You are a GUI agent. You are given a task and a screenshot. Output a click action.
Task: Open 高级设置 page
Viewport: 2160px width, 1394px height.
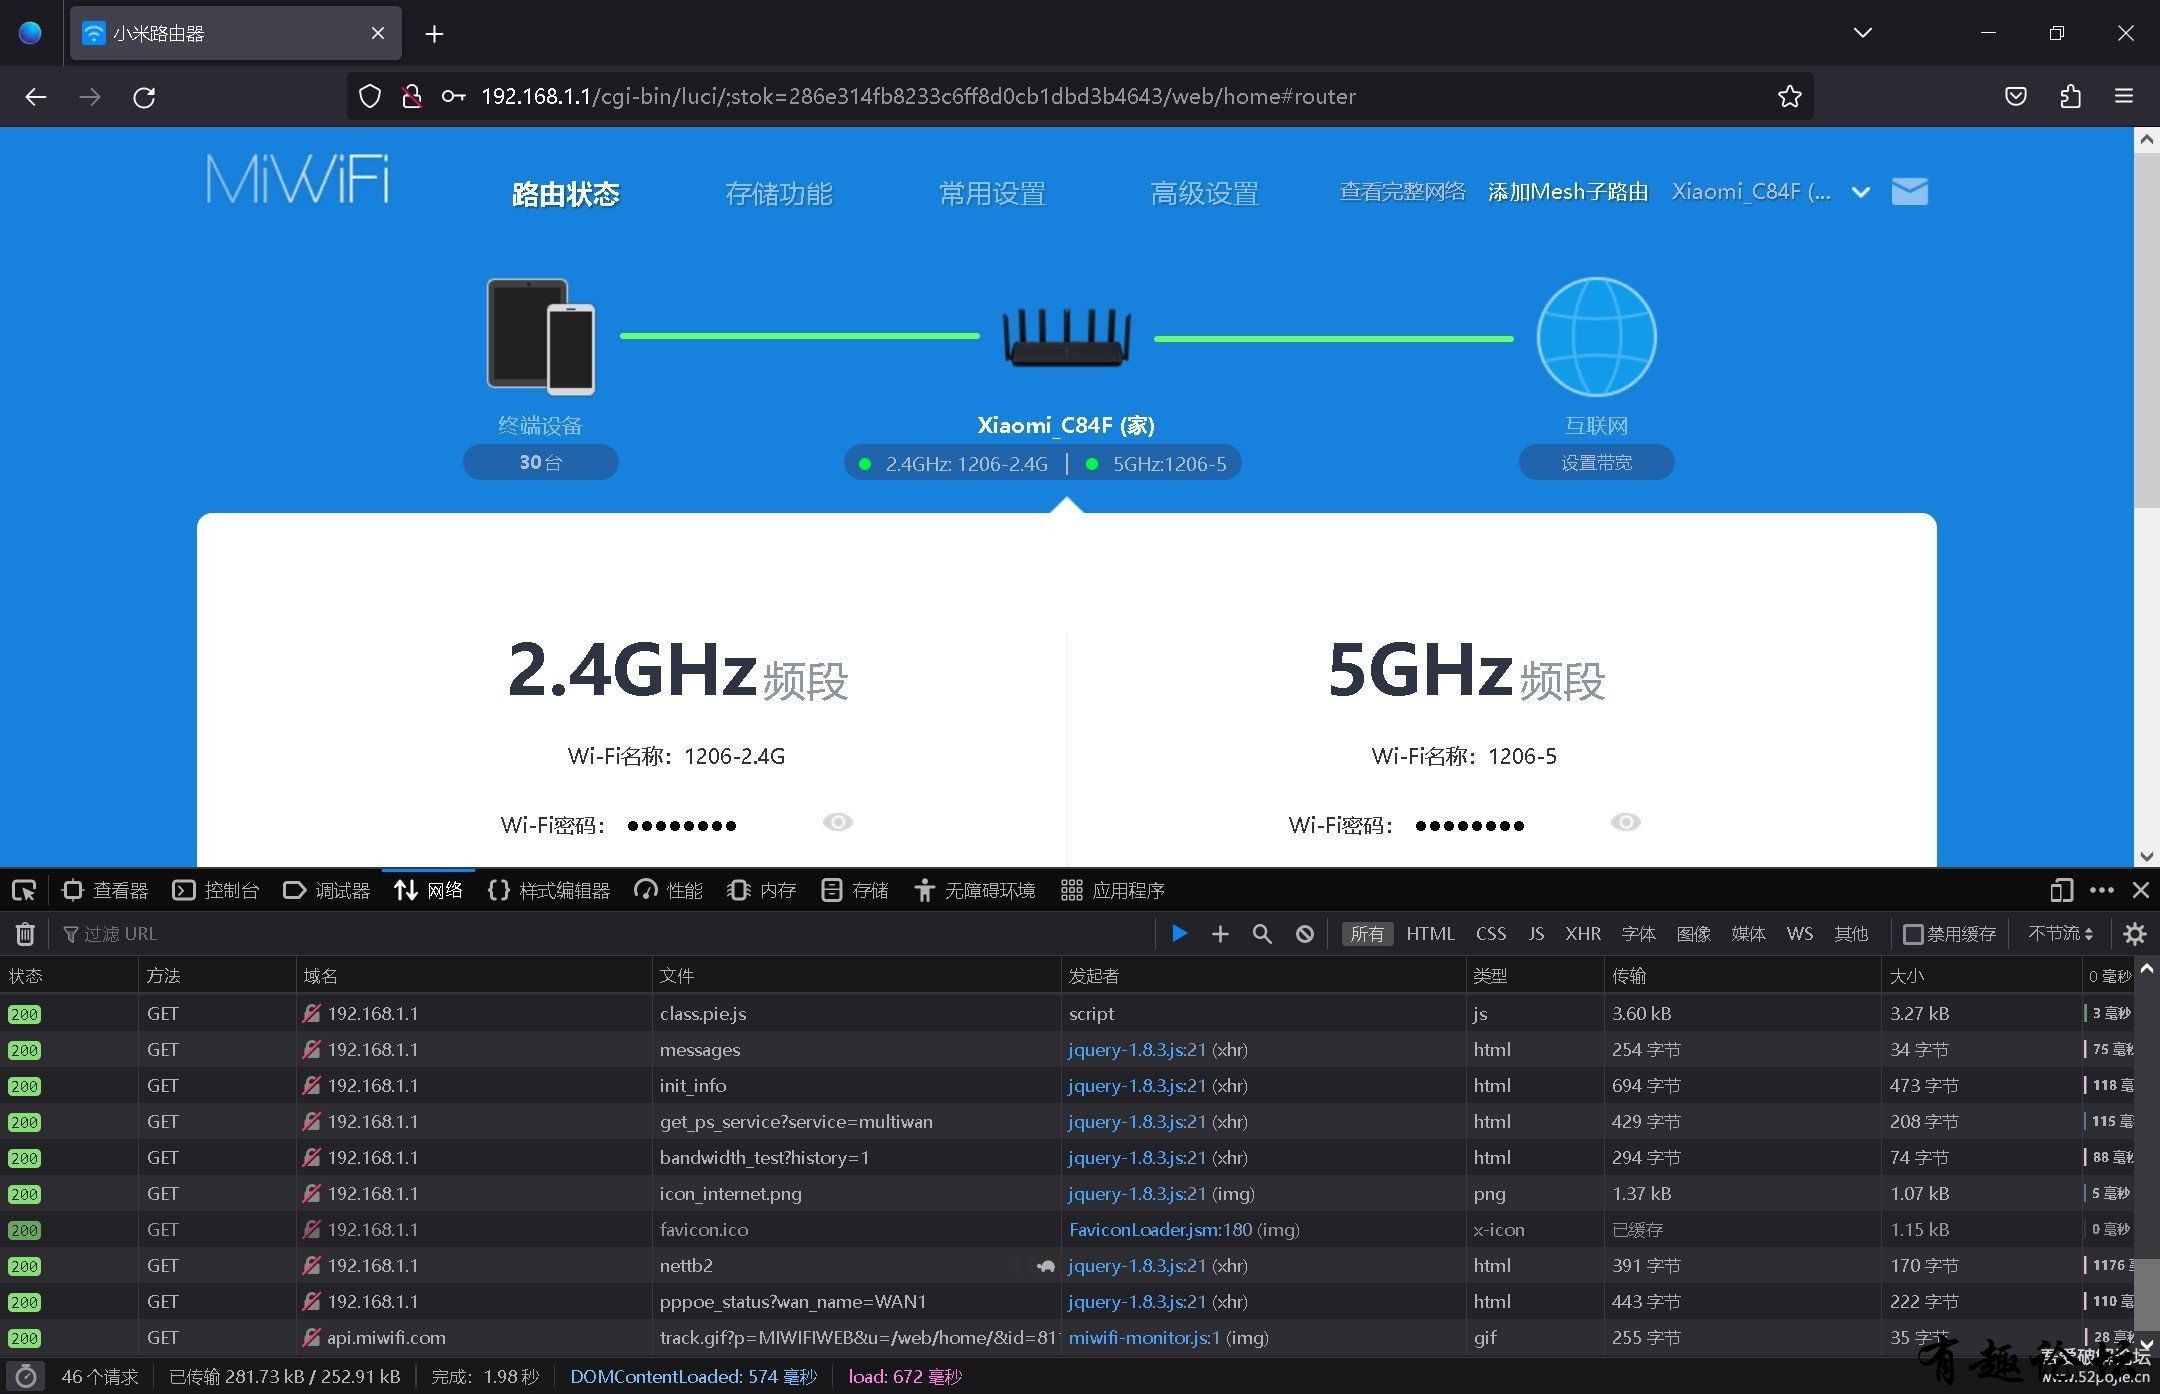tap(1204, 193)
